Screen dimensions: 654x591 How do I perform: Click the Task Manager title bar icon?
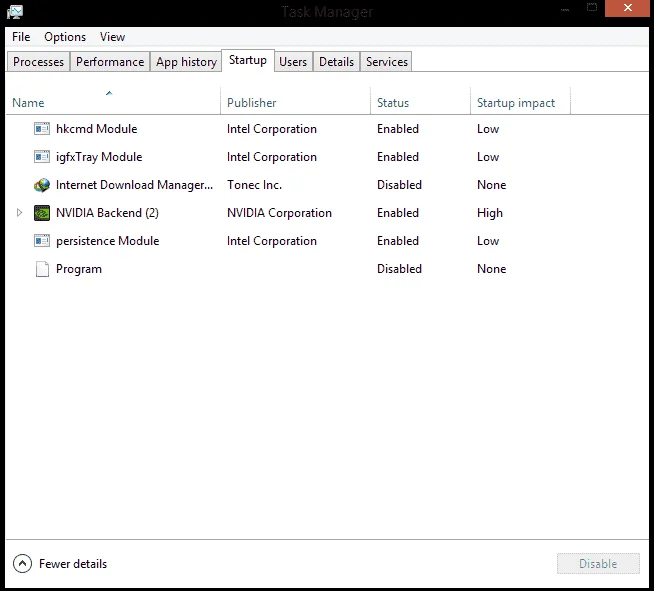click(x=15, y=12)
